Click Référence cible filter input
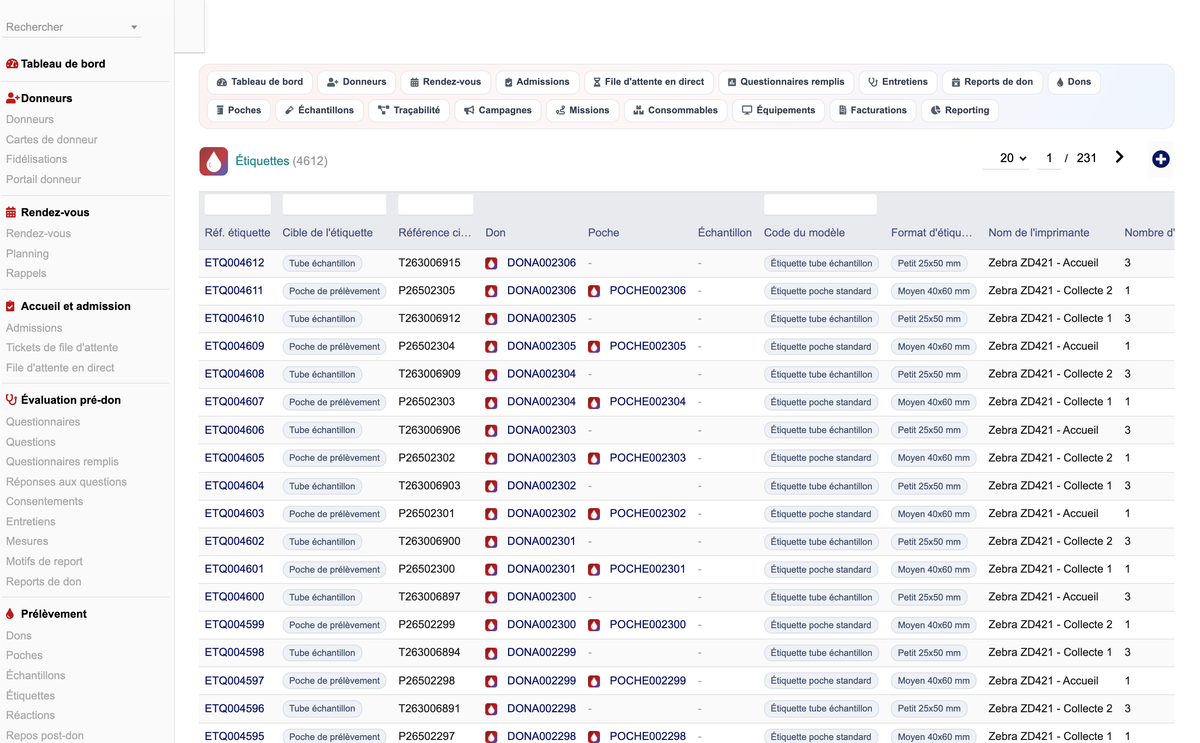The image size is (1200, 743). (x=435, y=204)
